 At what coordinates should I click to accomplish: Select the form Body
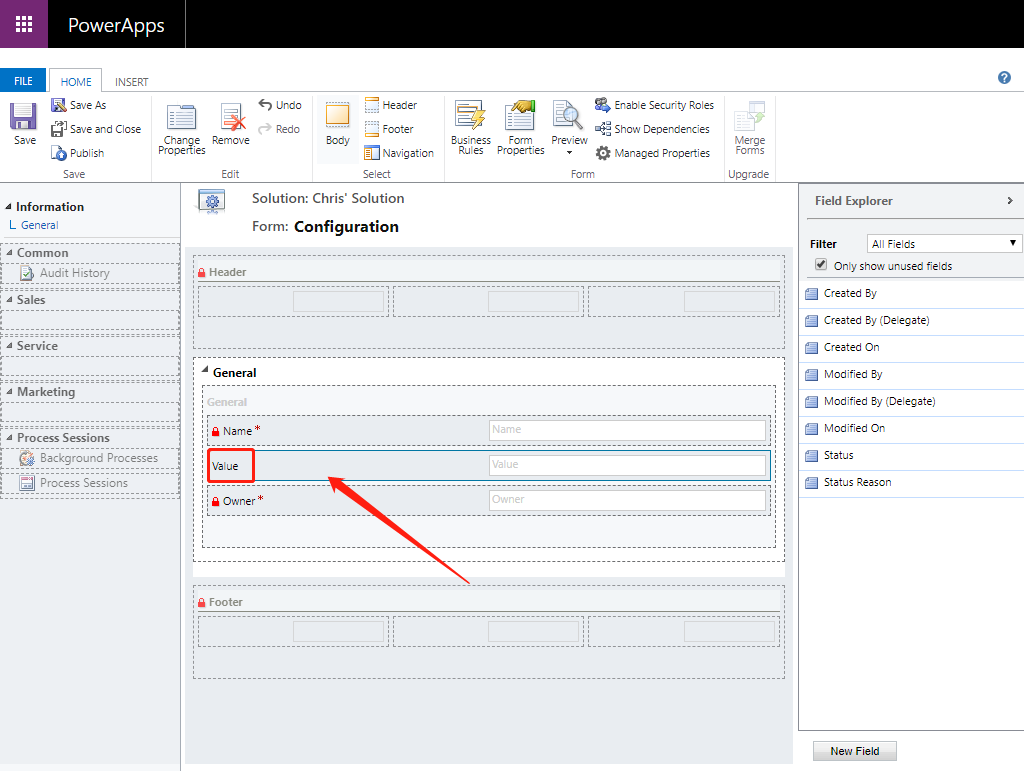(x=338, y=124)
